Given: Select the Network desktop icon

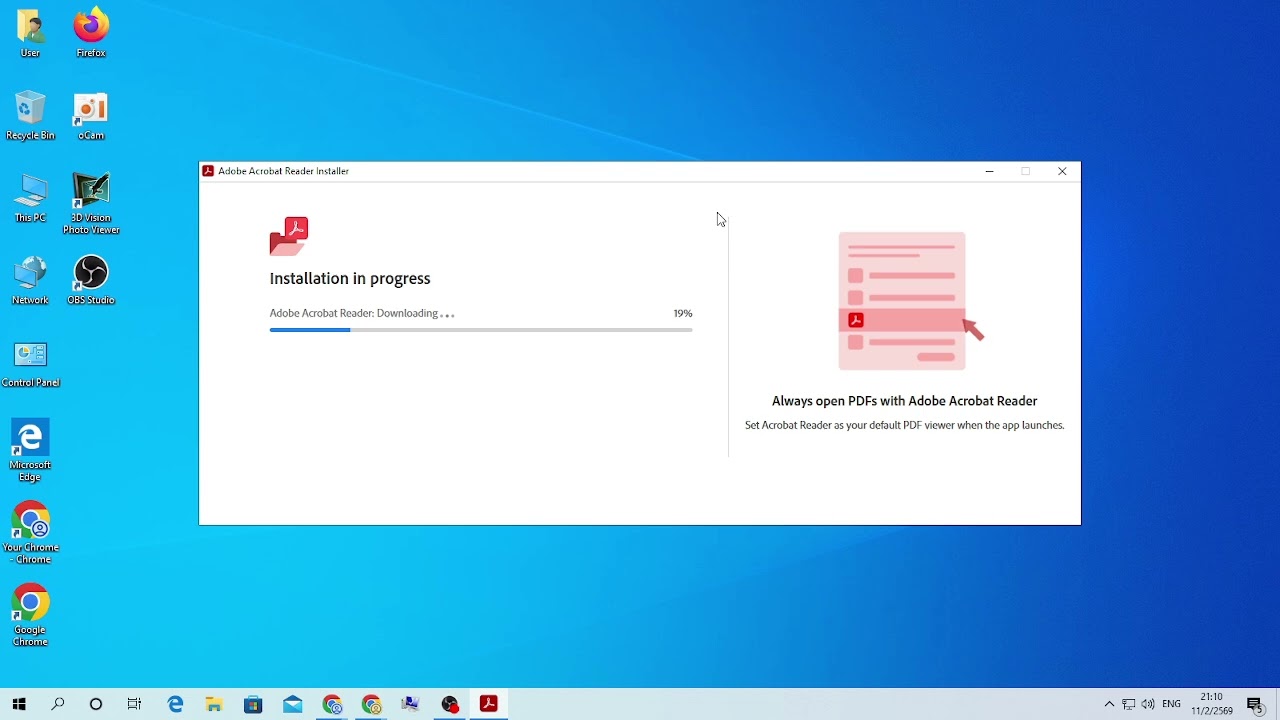Looking at the screenshot, I should (30, 279).
